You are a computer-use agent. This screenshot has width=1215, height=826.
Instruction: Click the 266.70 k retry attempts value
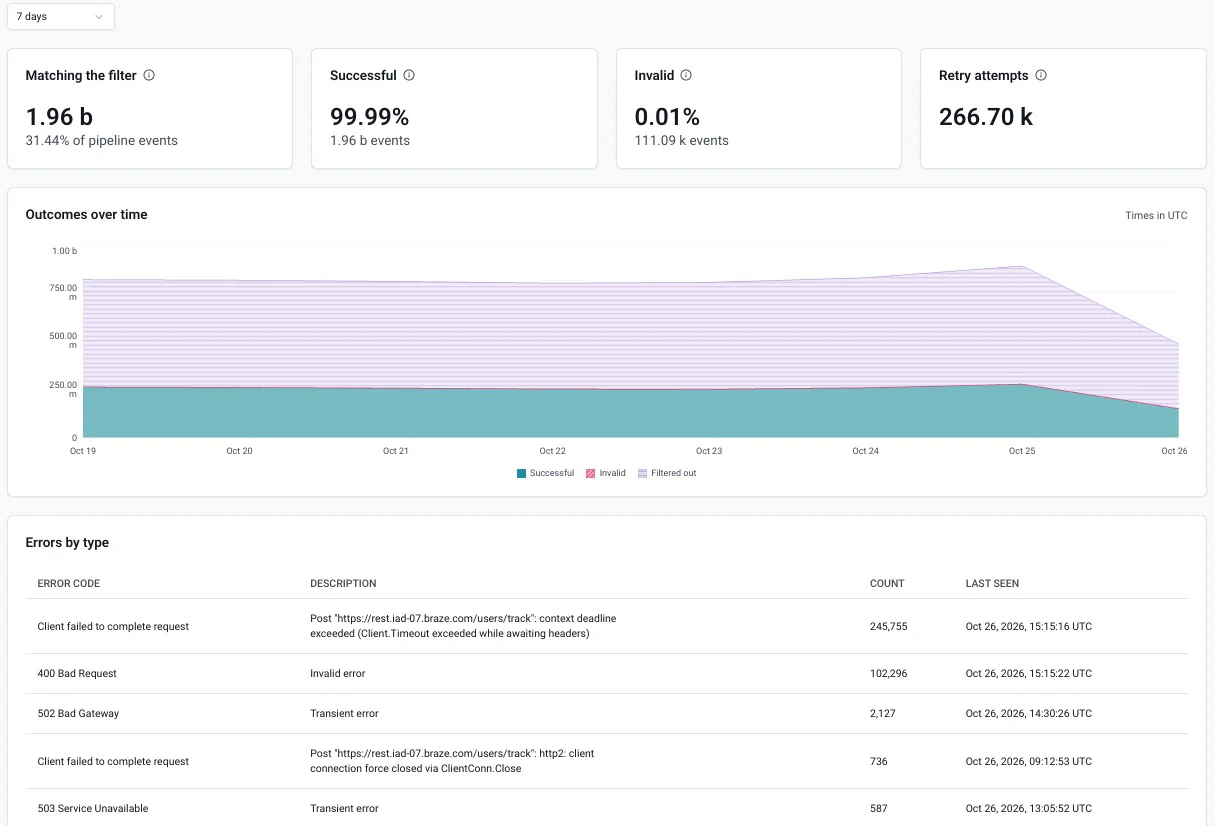(986, 116)
